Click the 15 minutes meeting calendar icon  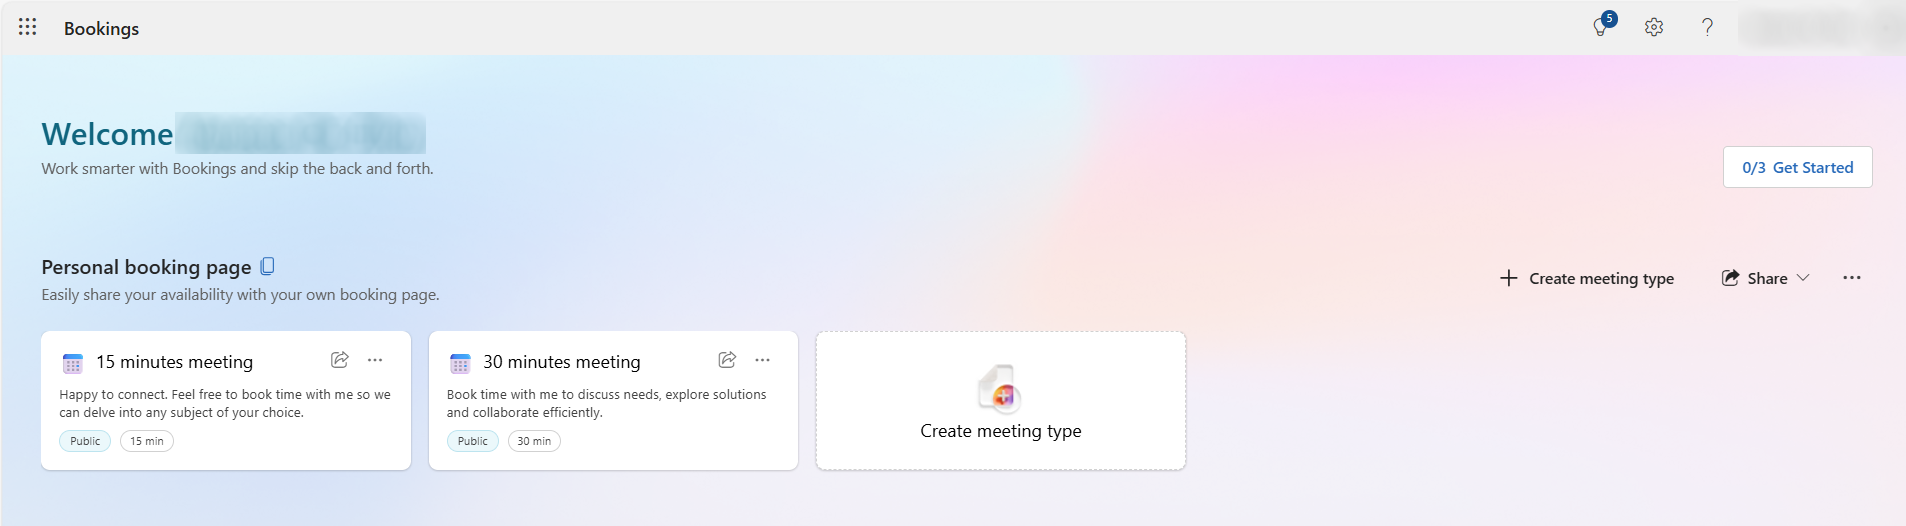(x=73, y=363)
